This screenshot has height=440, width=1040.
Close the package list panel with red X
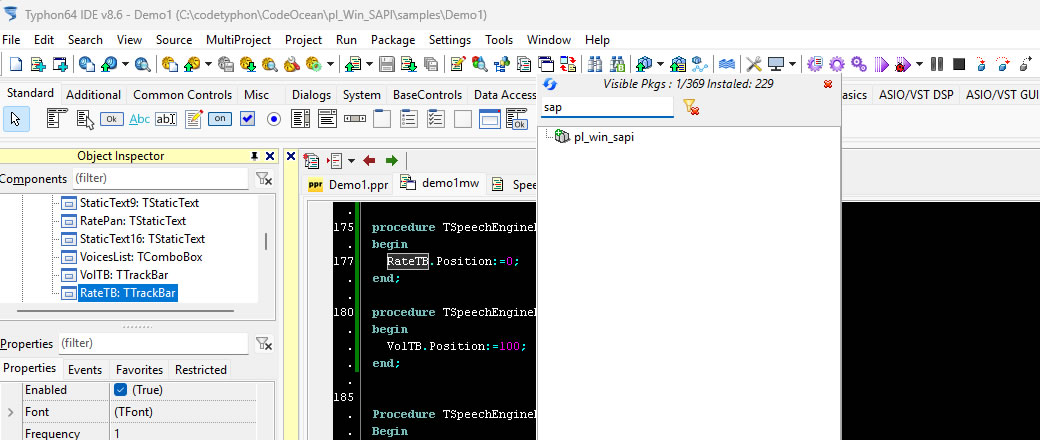click(x=828, y=84)
